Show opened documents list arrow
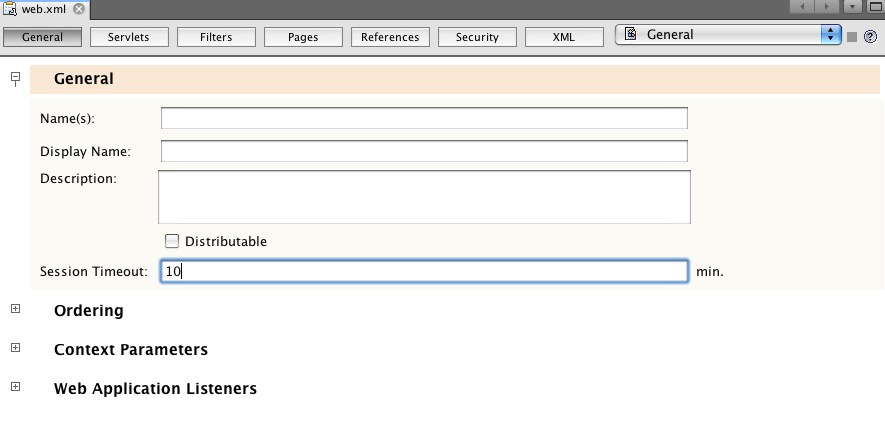This screenshot has width=885, height=428. coord(852,7)
